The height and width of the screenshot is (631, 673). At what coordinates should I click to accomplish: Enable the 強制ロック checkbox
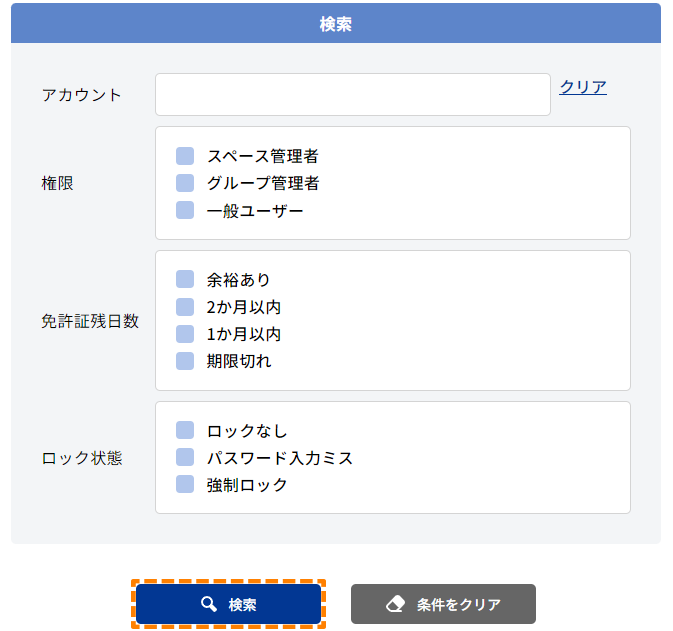(x=185, y=484)
